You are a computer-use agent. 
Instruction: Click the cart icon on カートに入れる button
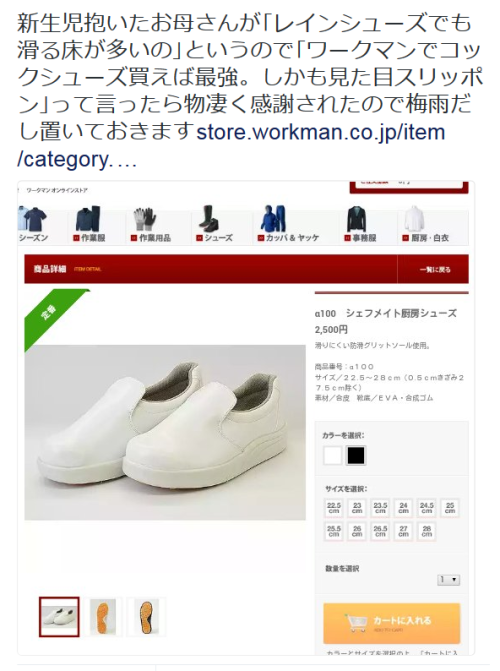(356, 623)
